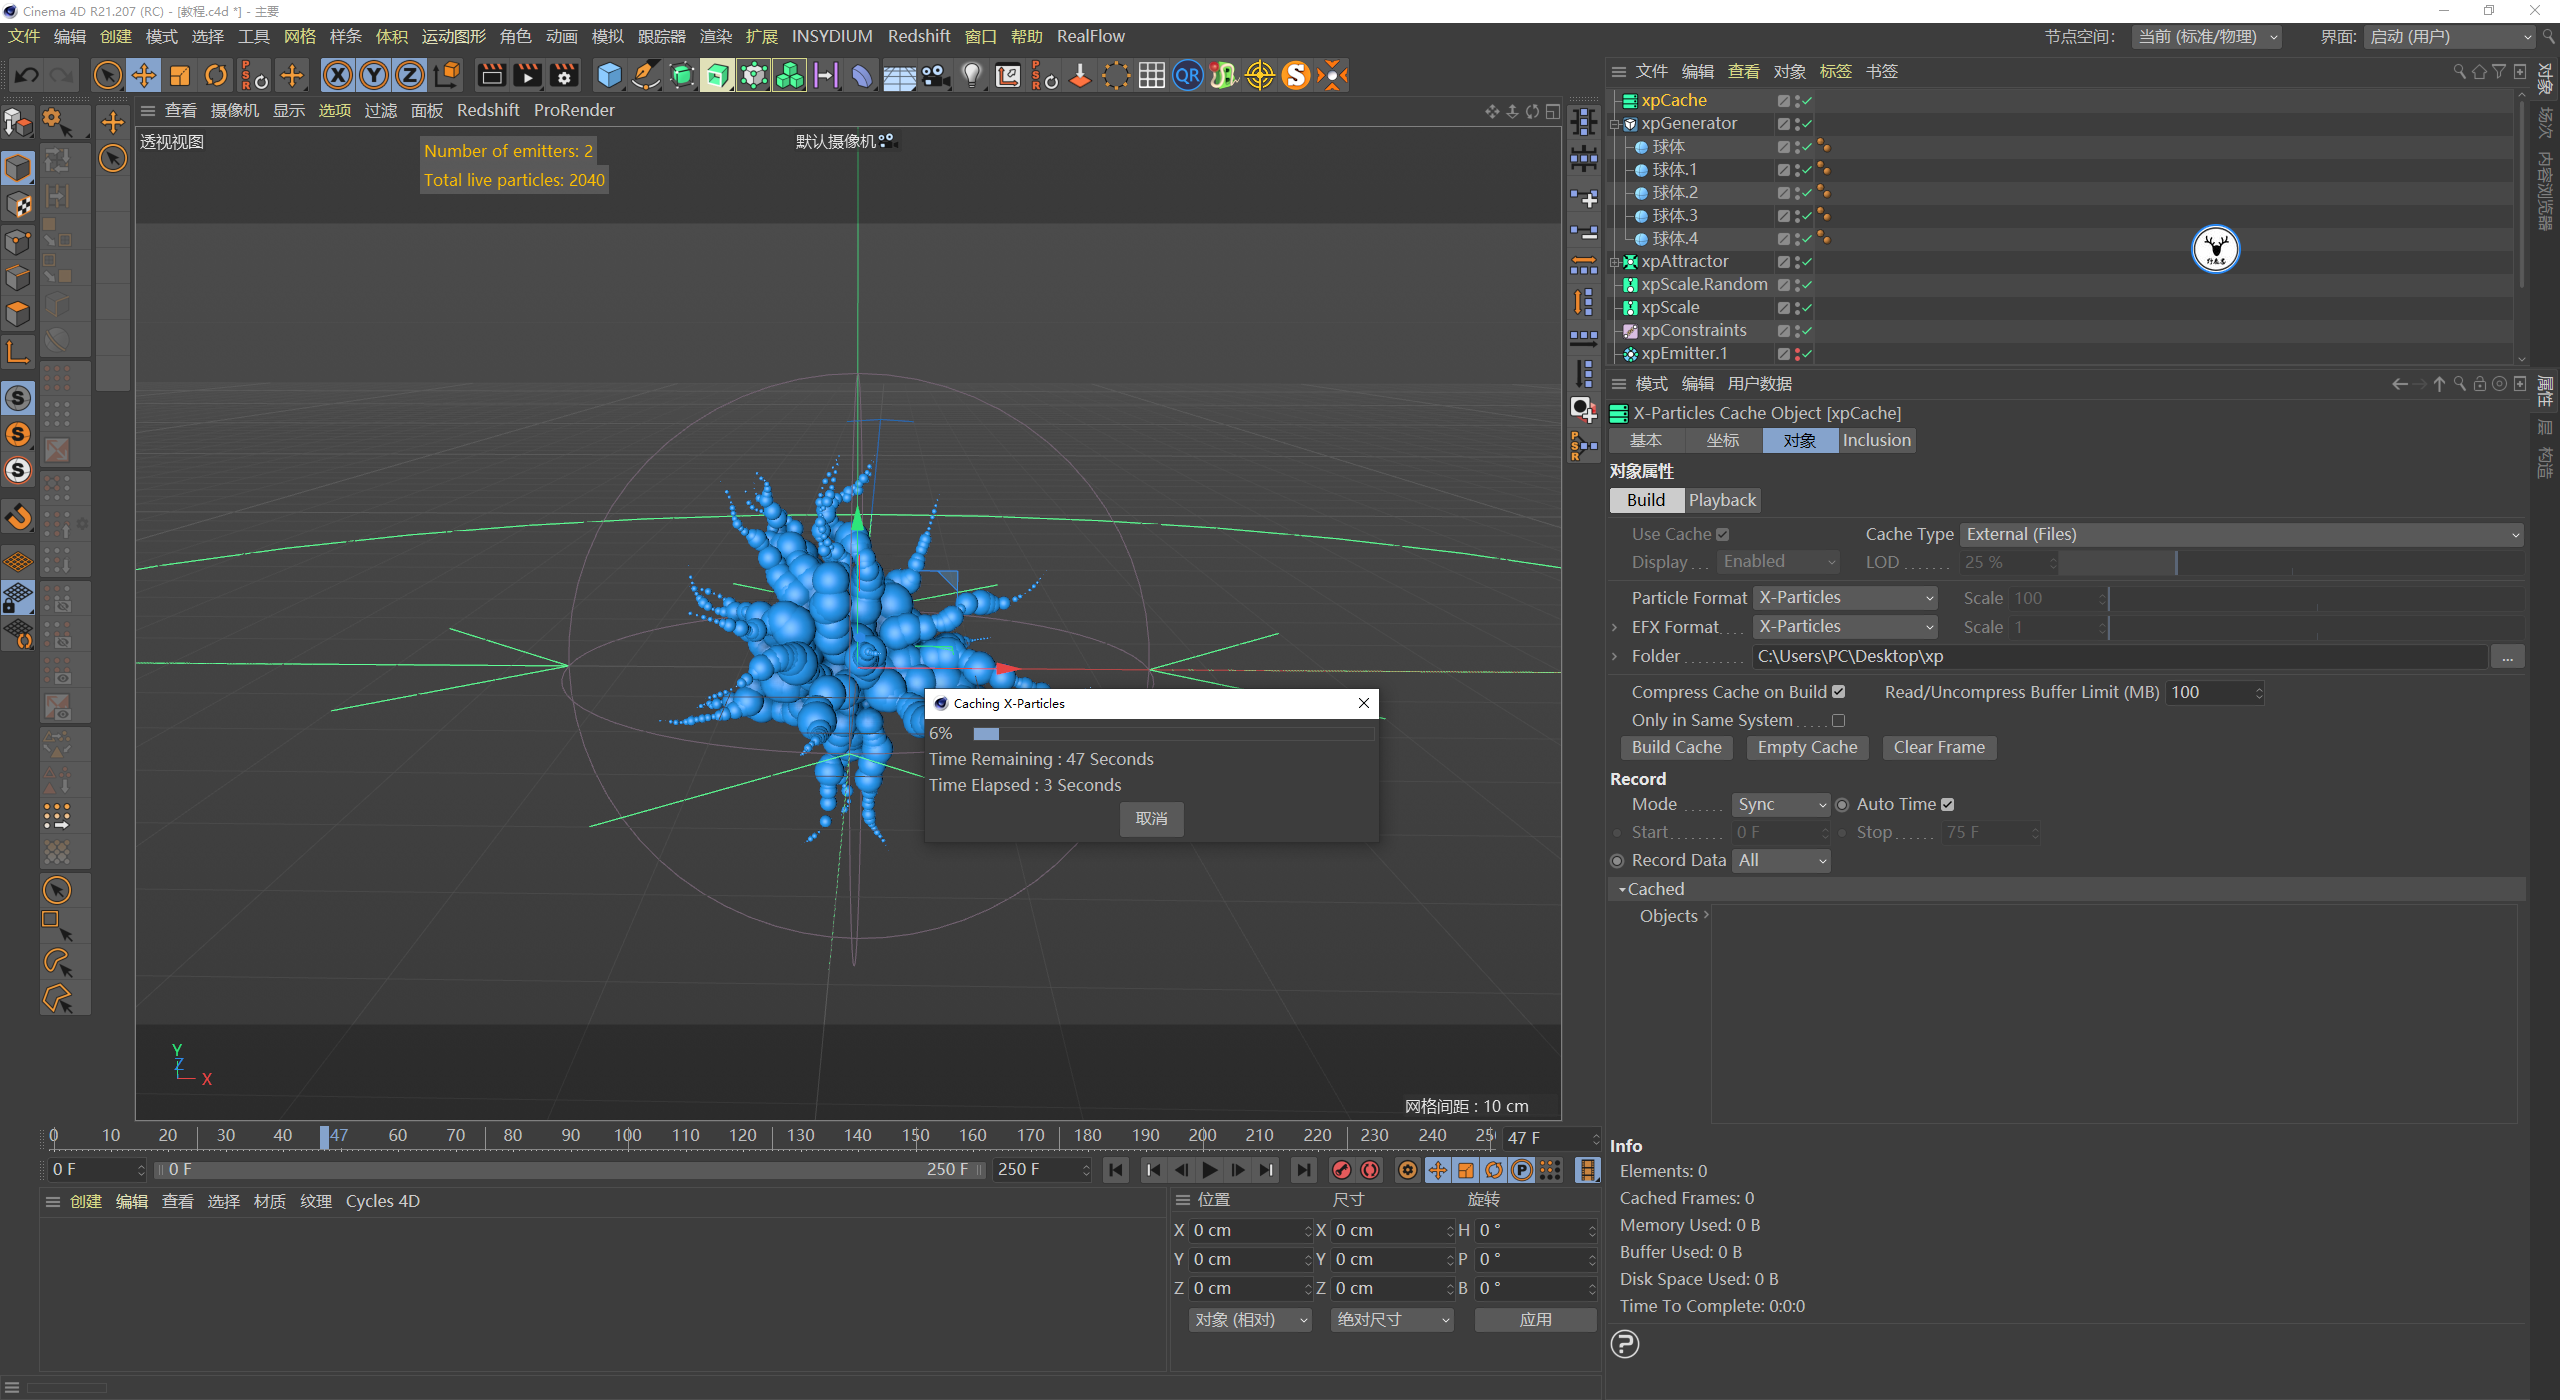
Task: Open the INSYDIUM menu
Action: (832, 36)
